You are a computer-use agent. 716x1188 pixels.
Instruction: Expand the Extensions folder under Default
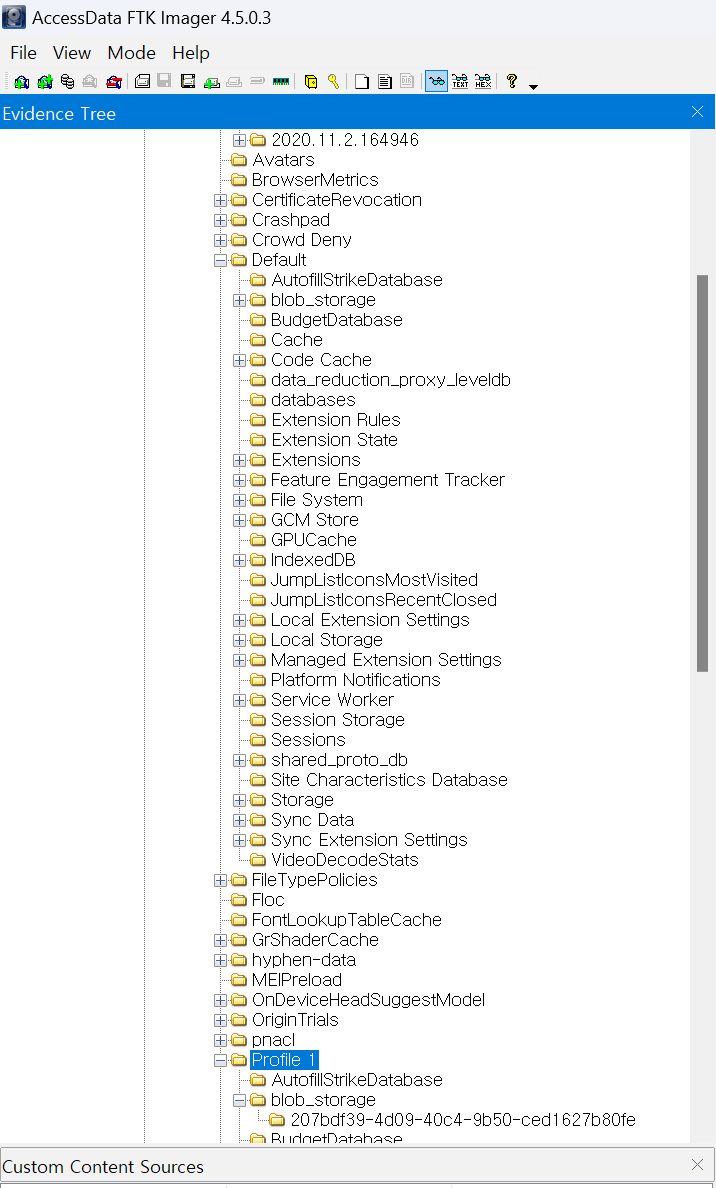239,460
